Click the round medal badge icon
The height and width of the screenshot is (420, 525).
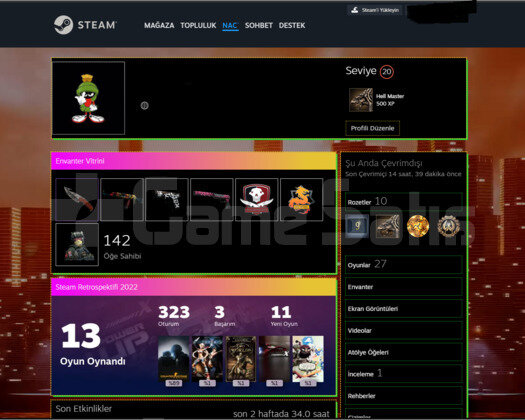click(x=449, y=226)
